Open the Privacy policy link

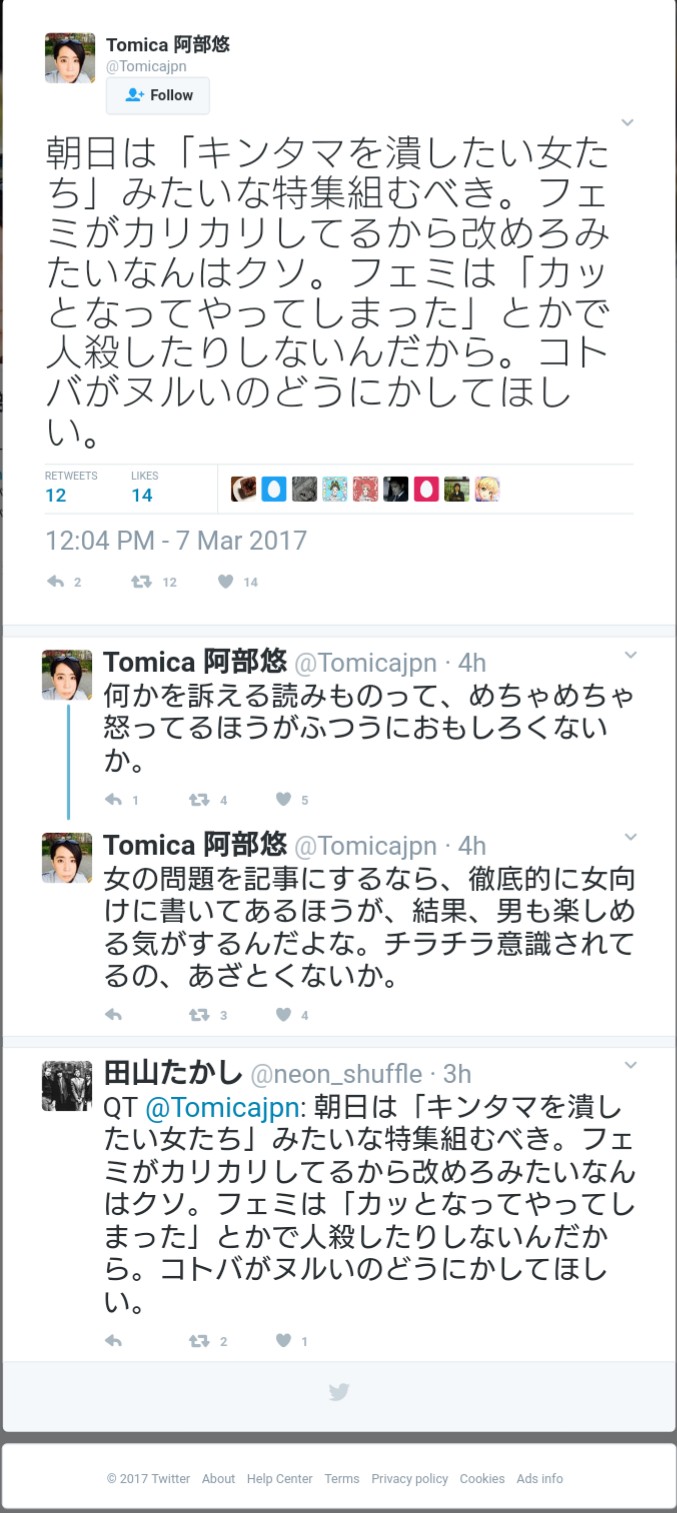(x=409, y=1479)
